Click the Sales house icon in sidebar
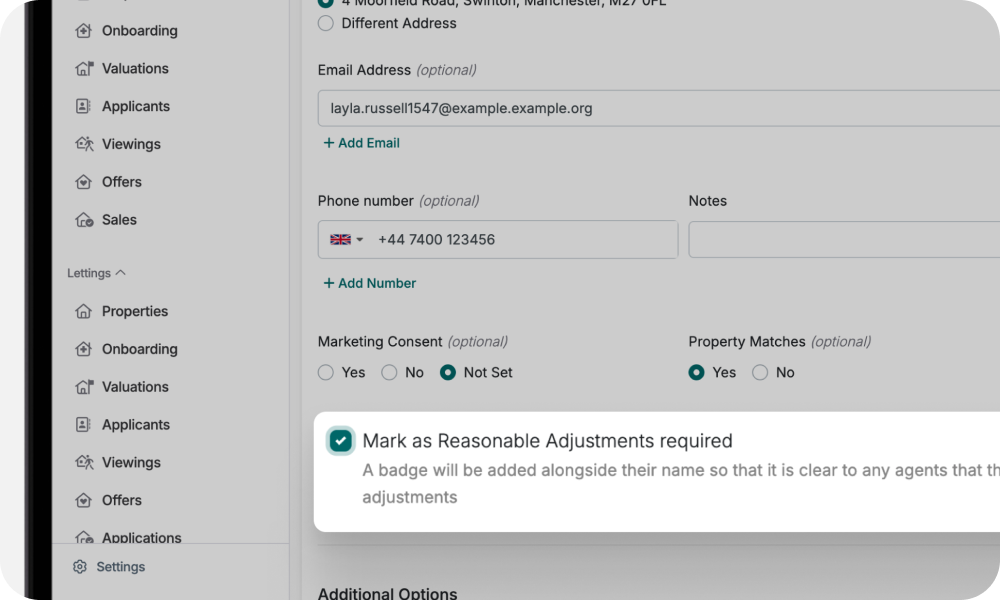 pyautogui.click(x=84, y=220)
